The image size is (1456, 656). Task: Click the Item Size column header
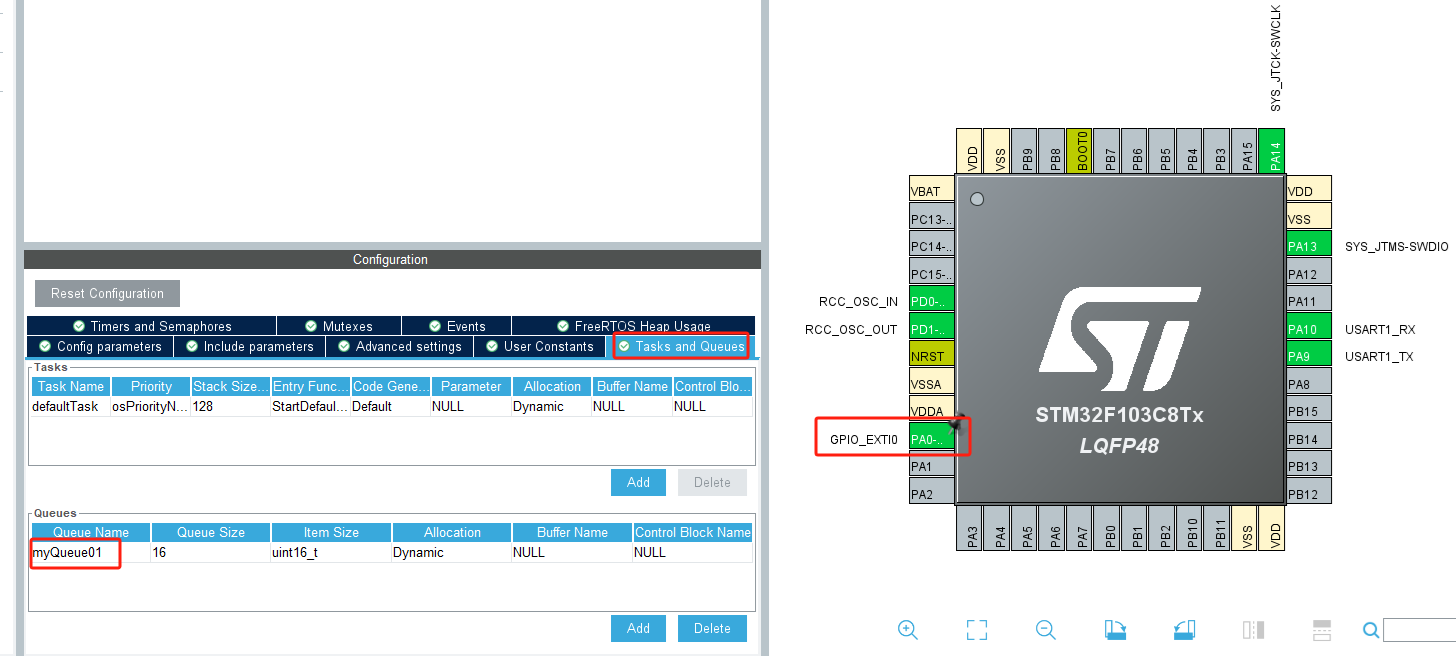[x=331, y=532]
